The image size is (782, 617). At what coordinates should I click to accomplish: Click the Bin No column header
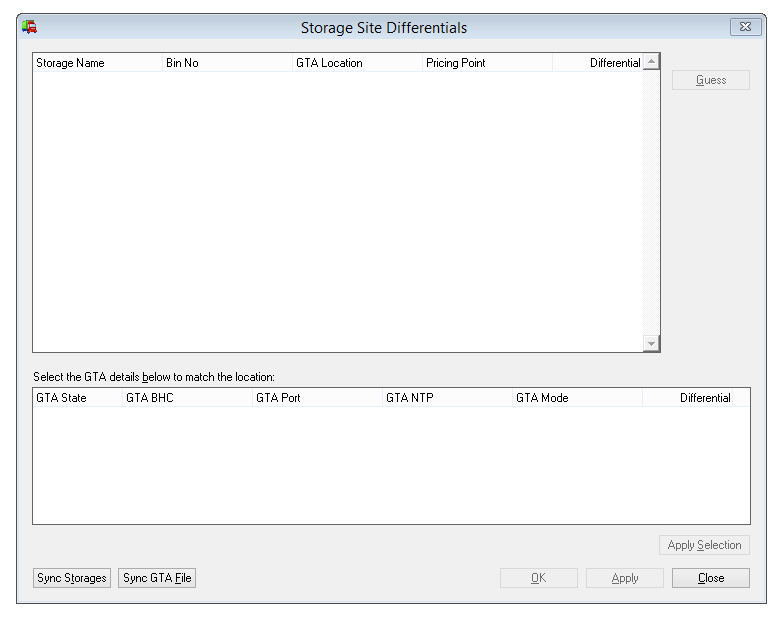(x=227, y=63)
